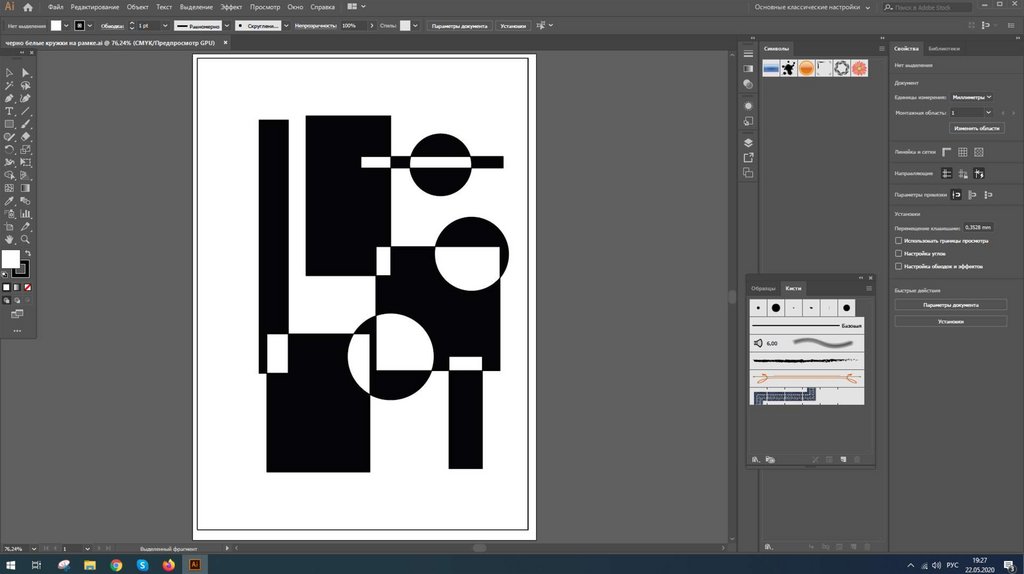Viewport: 1024px width, 574px height.
Task: Click the 'Изменить области' button
Action: tap(976, 129)
